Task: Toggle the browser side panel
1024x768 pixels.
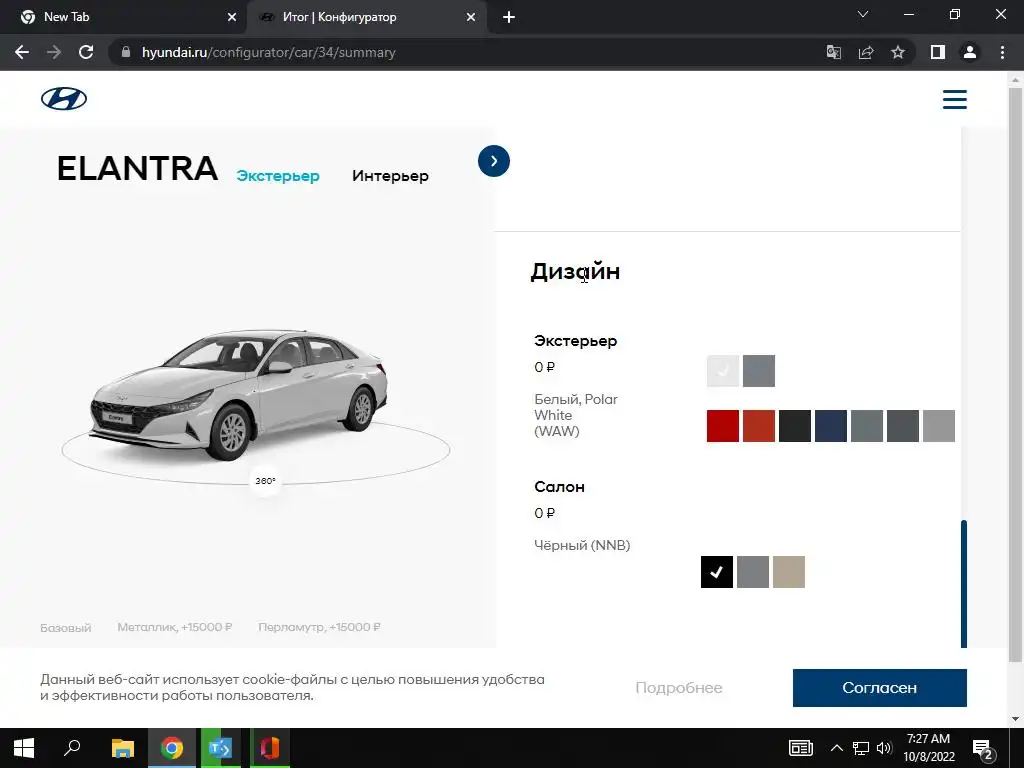Action: [938, 52]
